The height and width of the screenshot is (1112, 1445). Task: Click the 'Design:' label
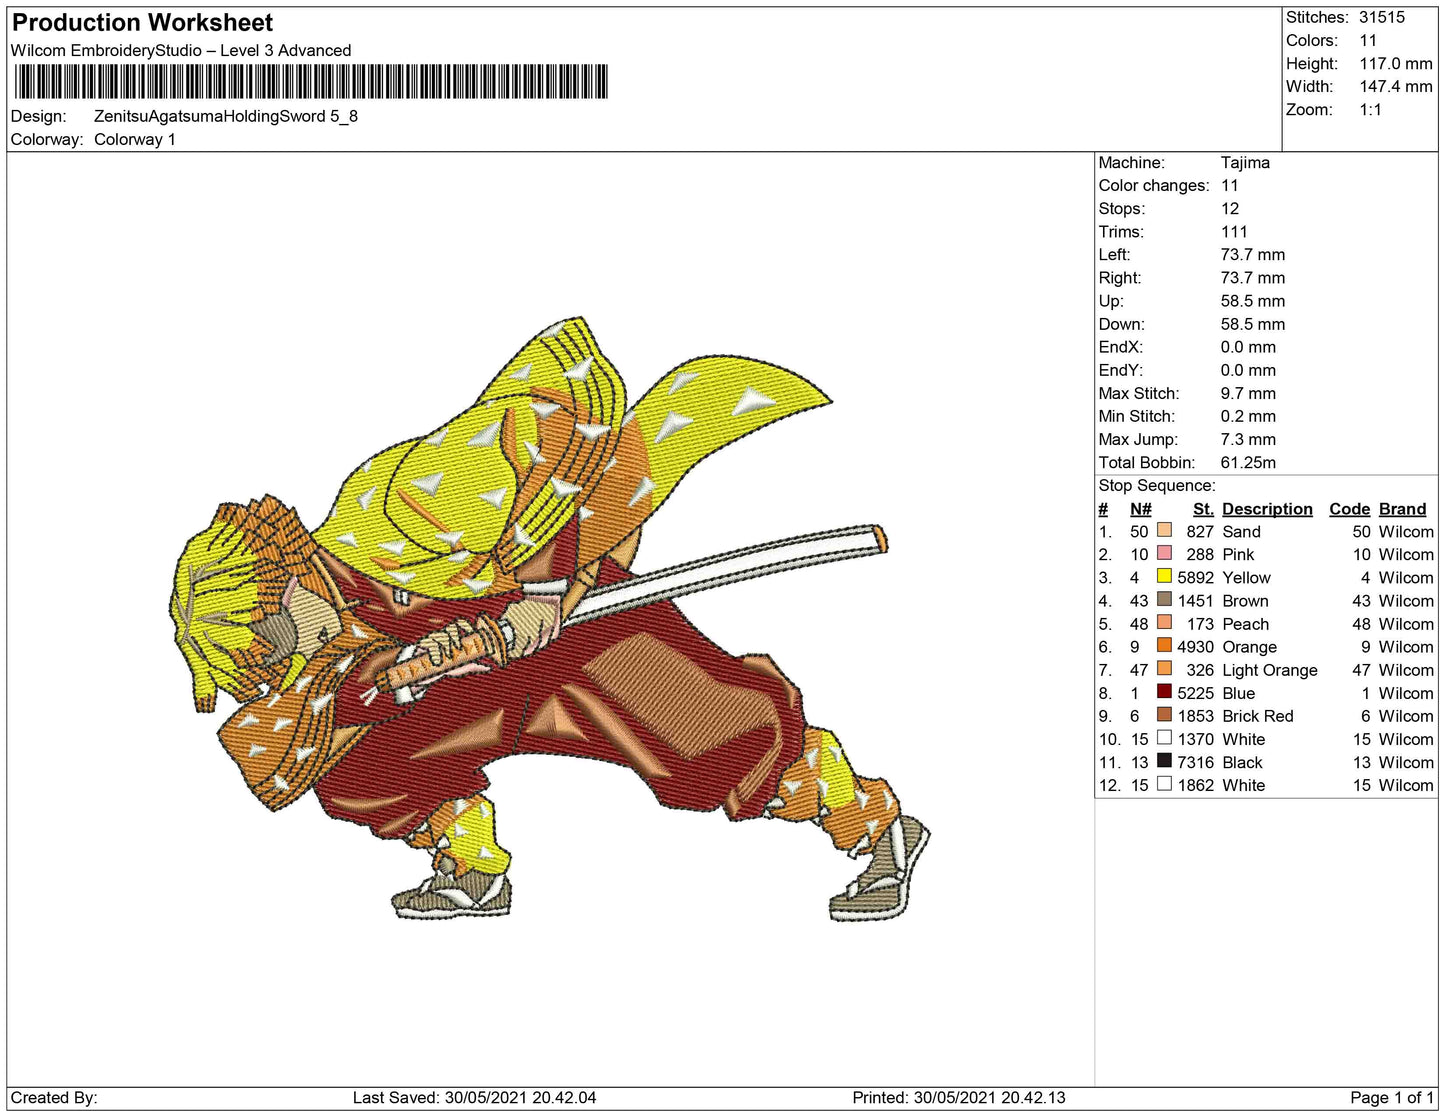pos(38,116)
